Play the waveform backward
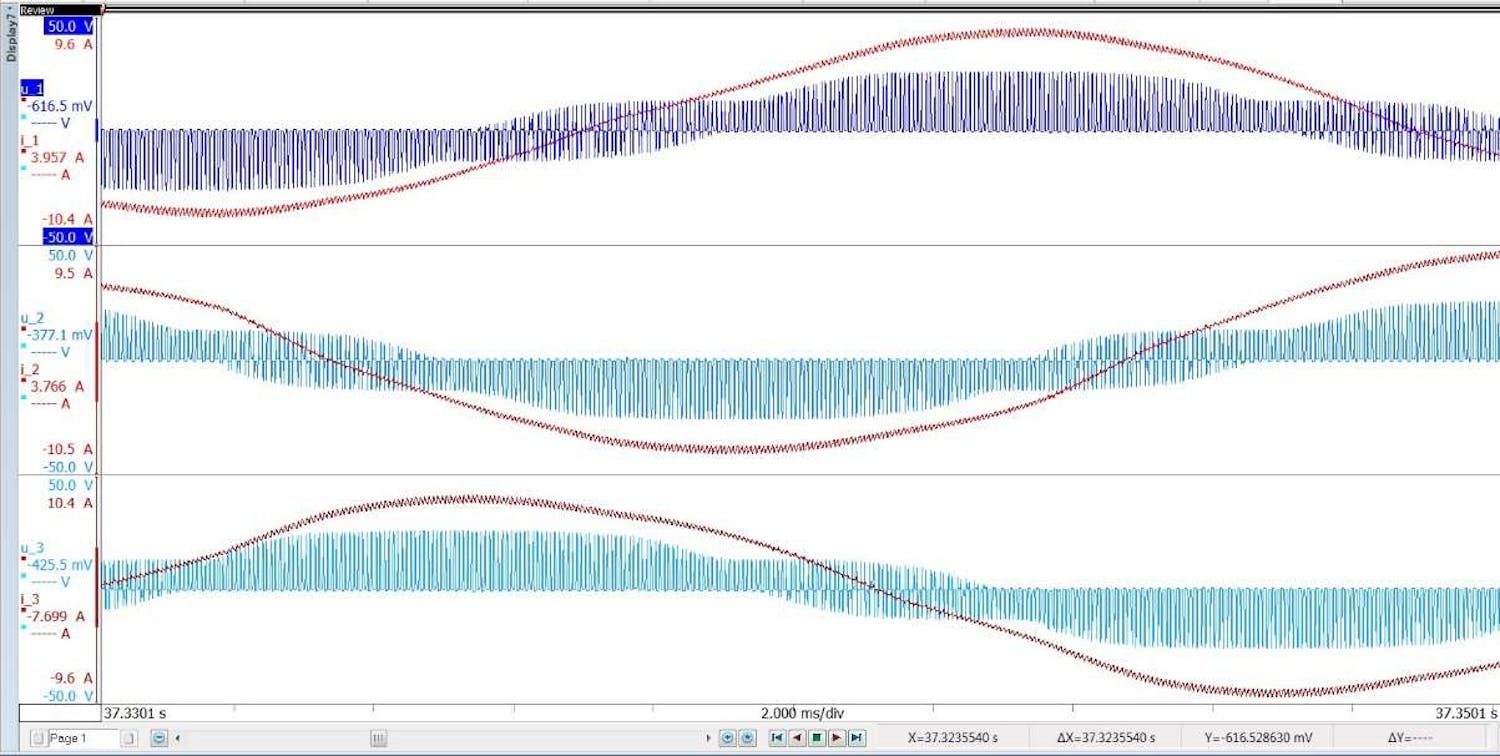 pyautogui.click(x=797, y=739)
